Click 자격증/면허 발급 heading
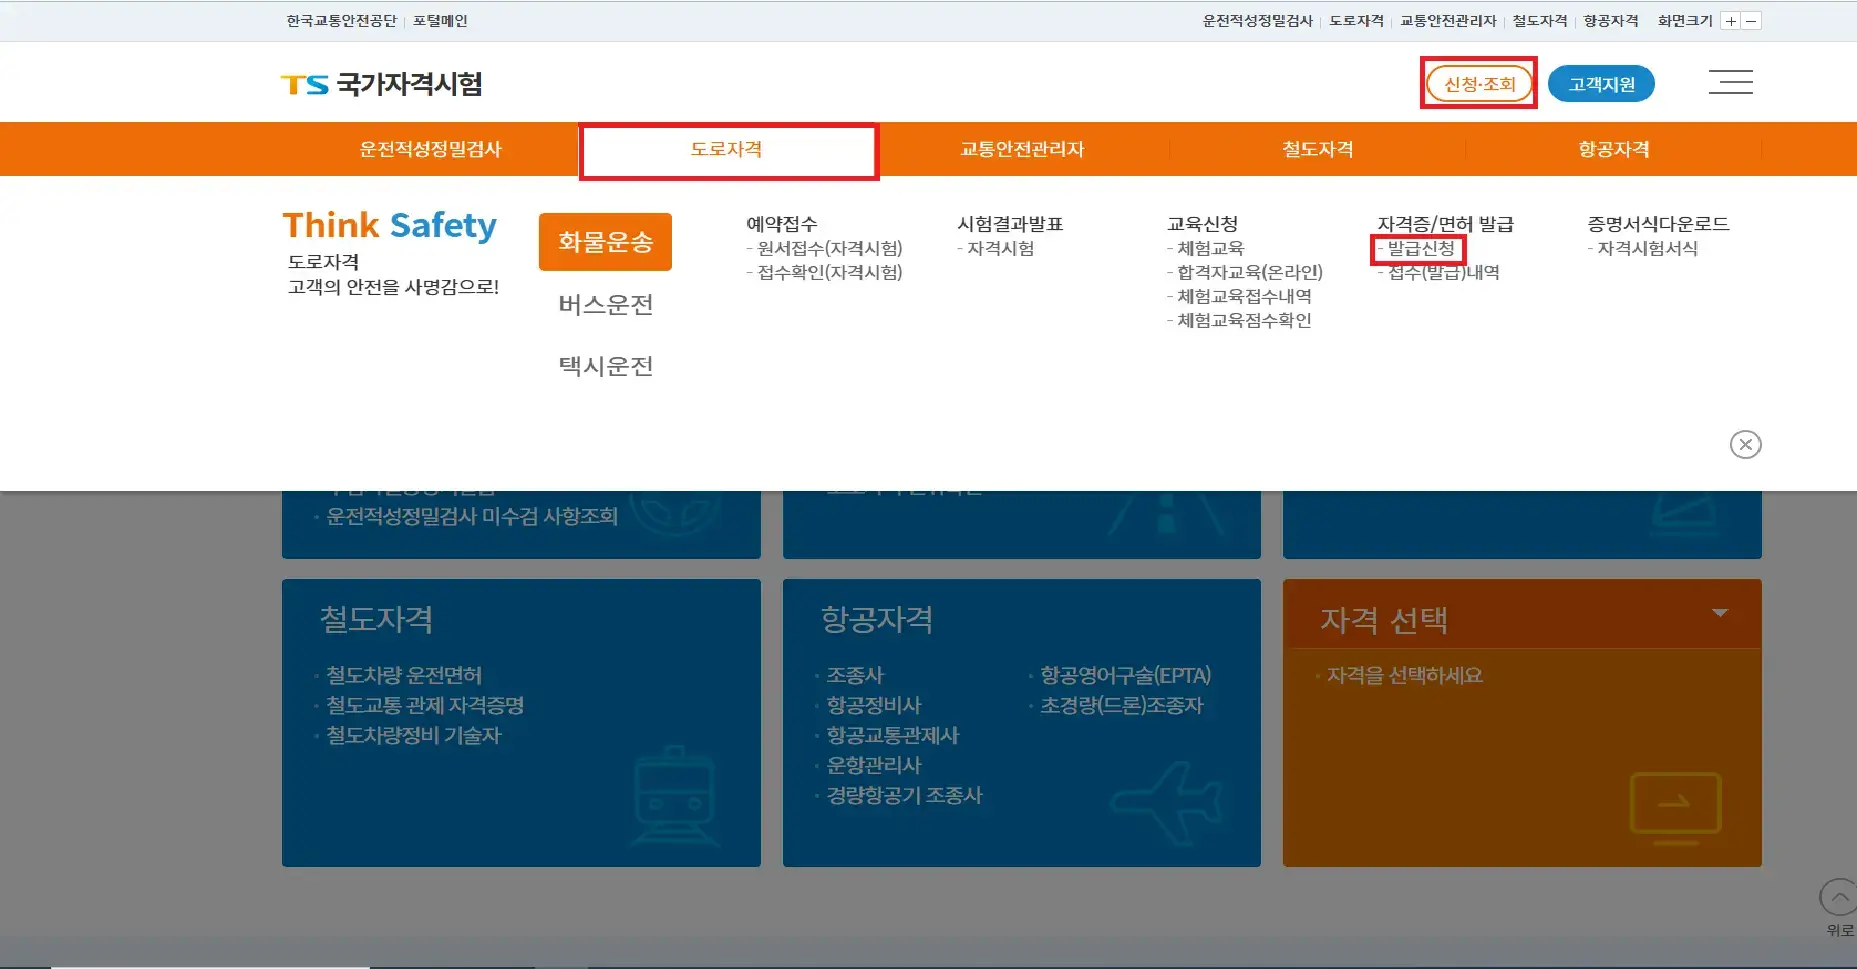The width and height of the screenshot is (1857, 969). tap(1445, 224)
